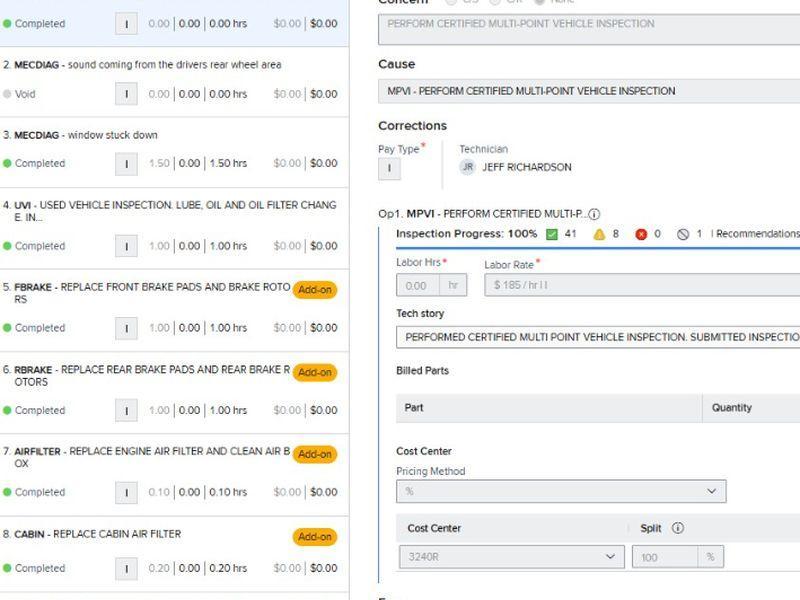The width and height of the screenshot is (800, 600).
Task: Click the gray Void status dot on line 2
Action: pos(8,94)
